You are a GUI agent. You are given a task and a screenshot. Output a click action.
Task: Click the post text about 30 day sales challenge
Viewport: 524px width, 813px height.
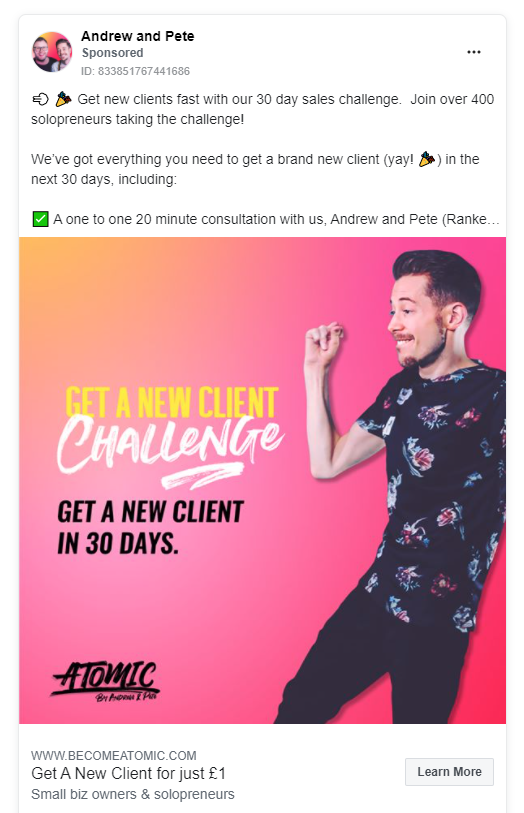pos(262,109)
